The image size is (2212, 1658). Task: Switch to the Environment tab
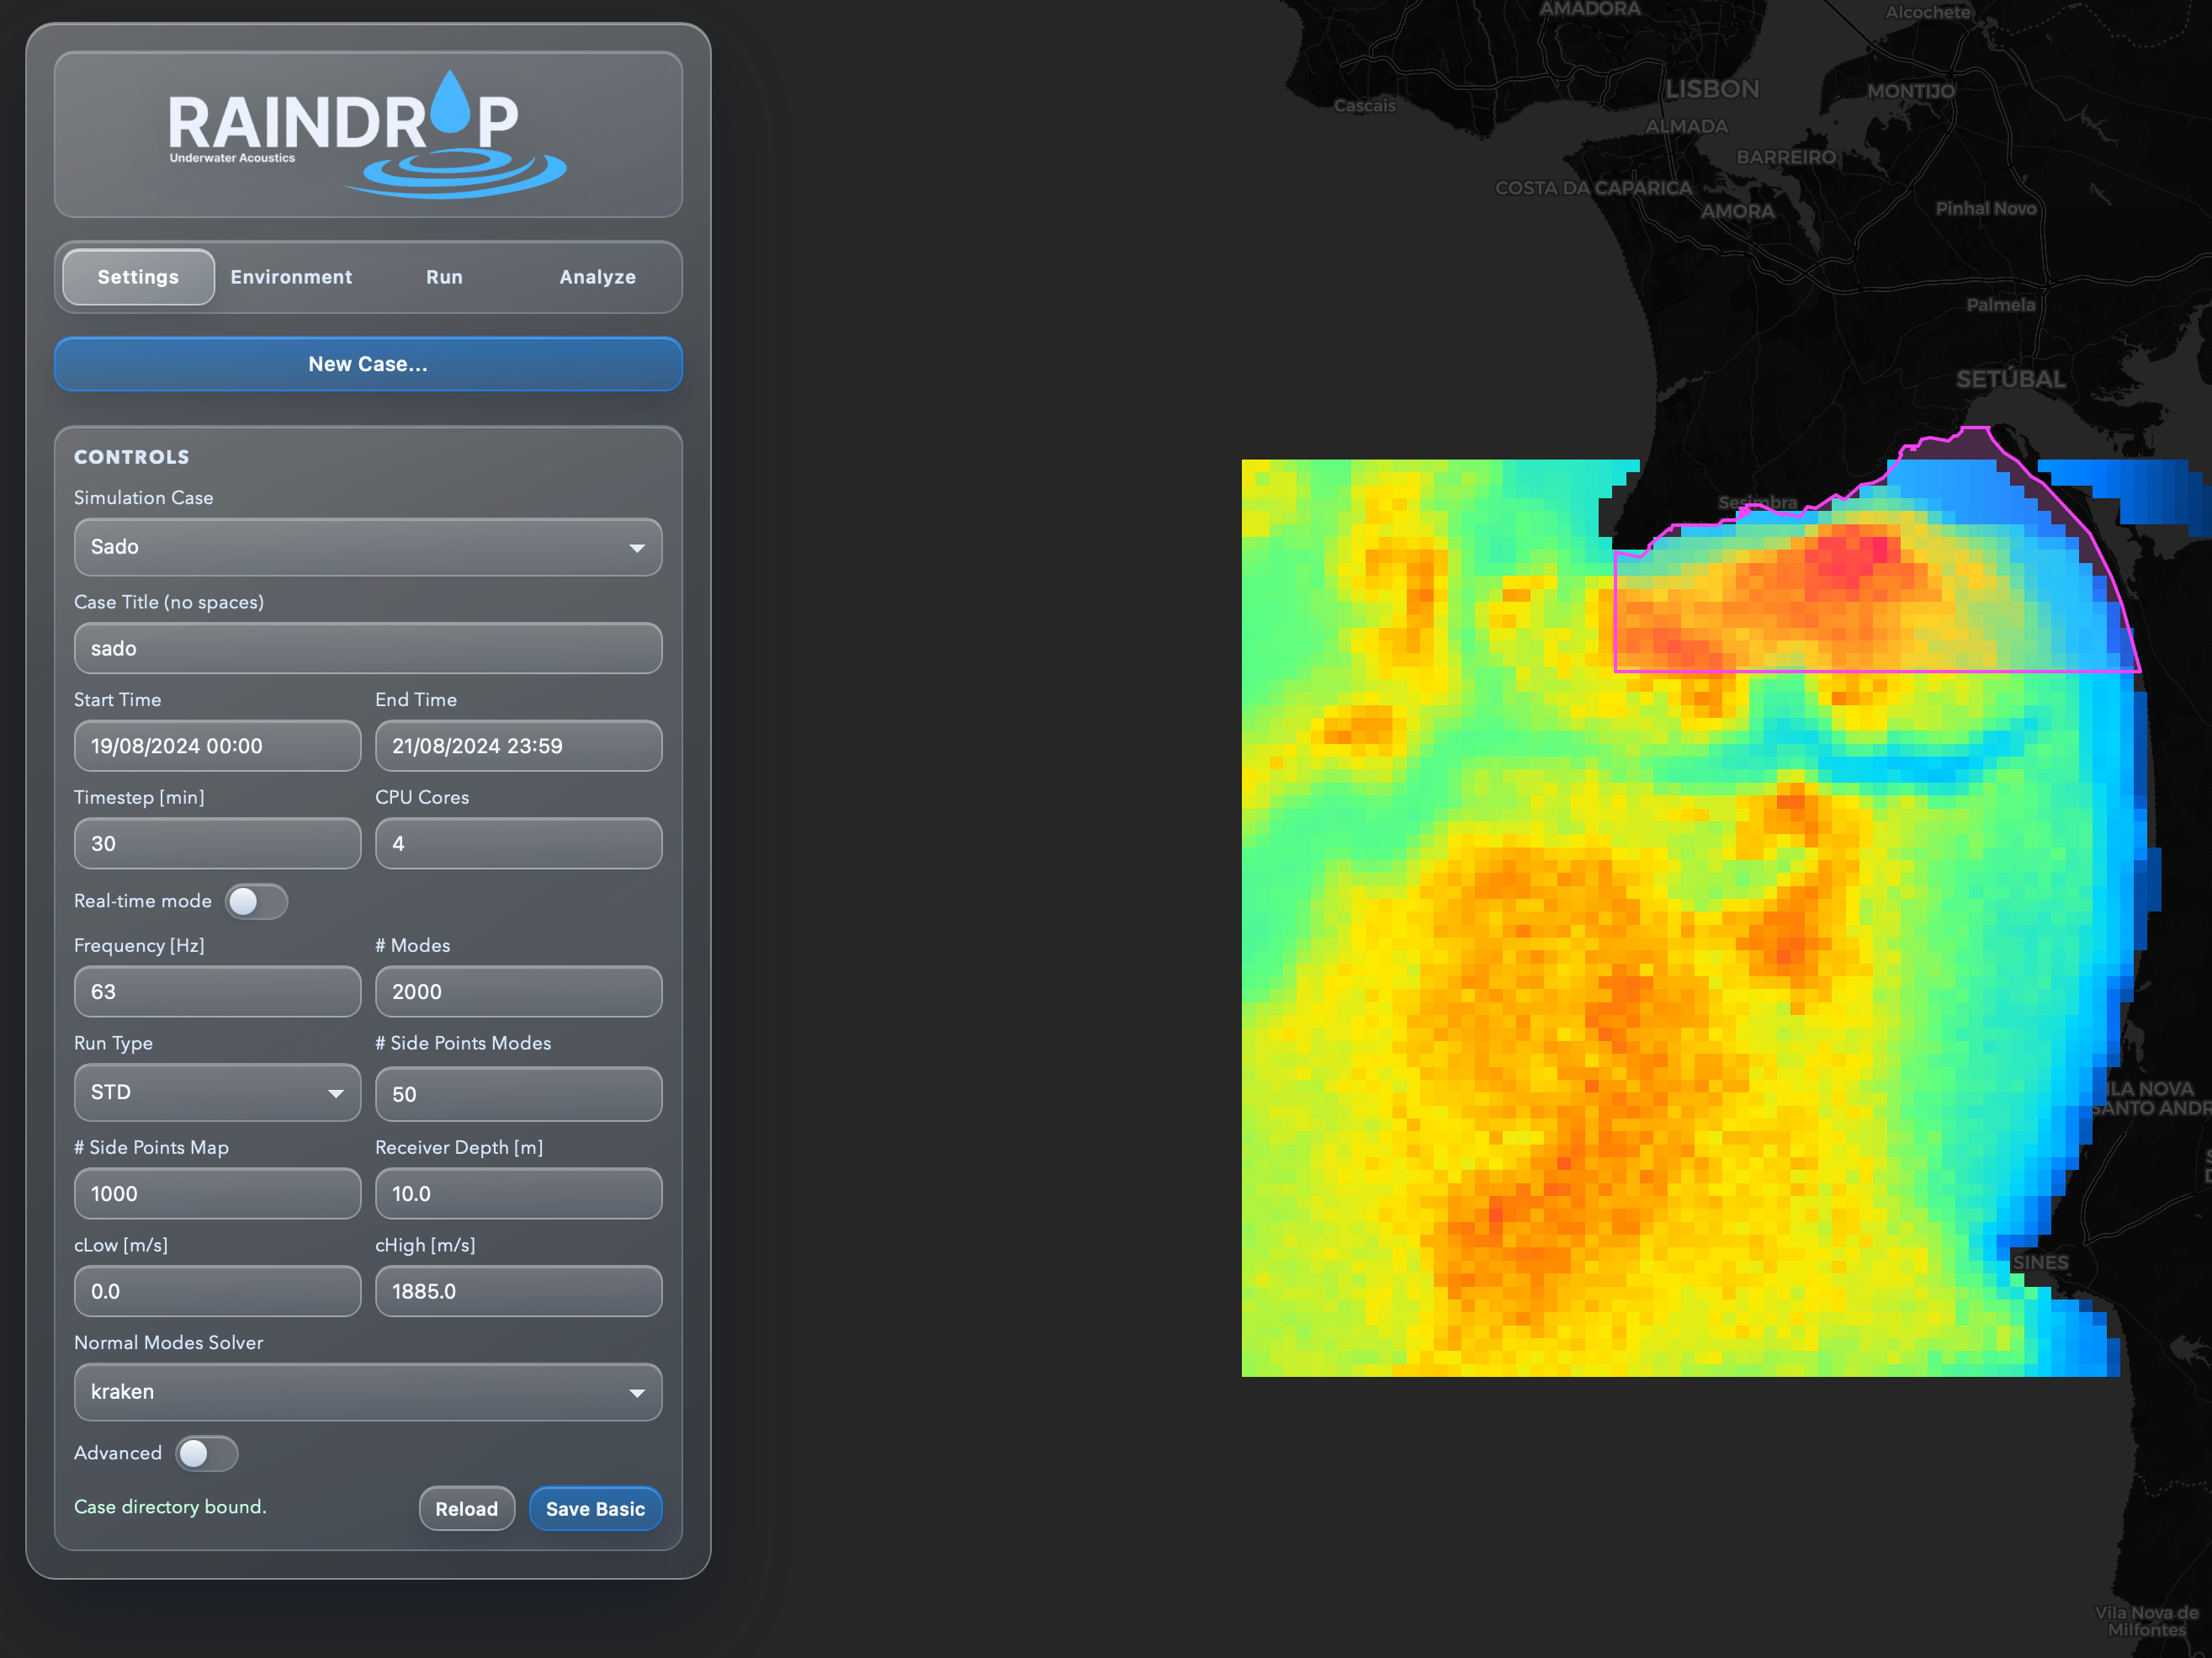291,277
